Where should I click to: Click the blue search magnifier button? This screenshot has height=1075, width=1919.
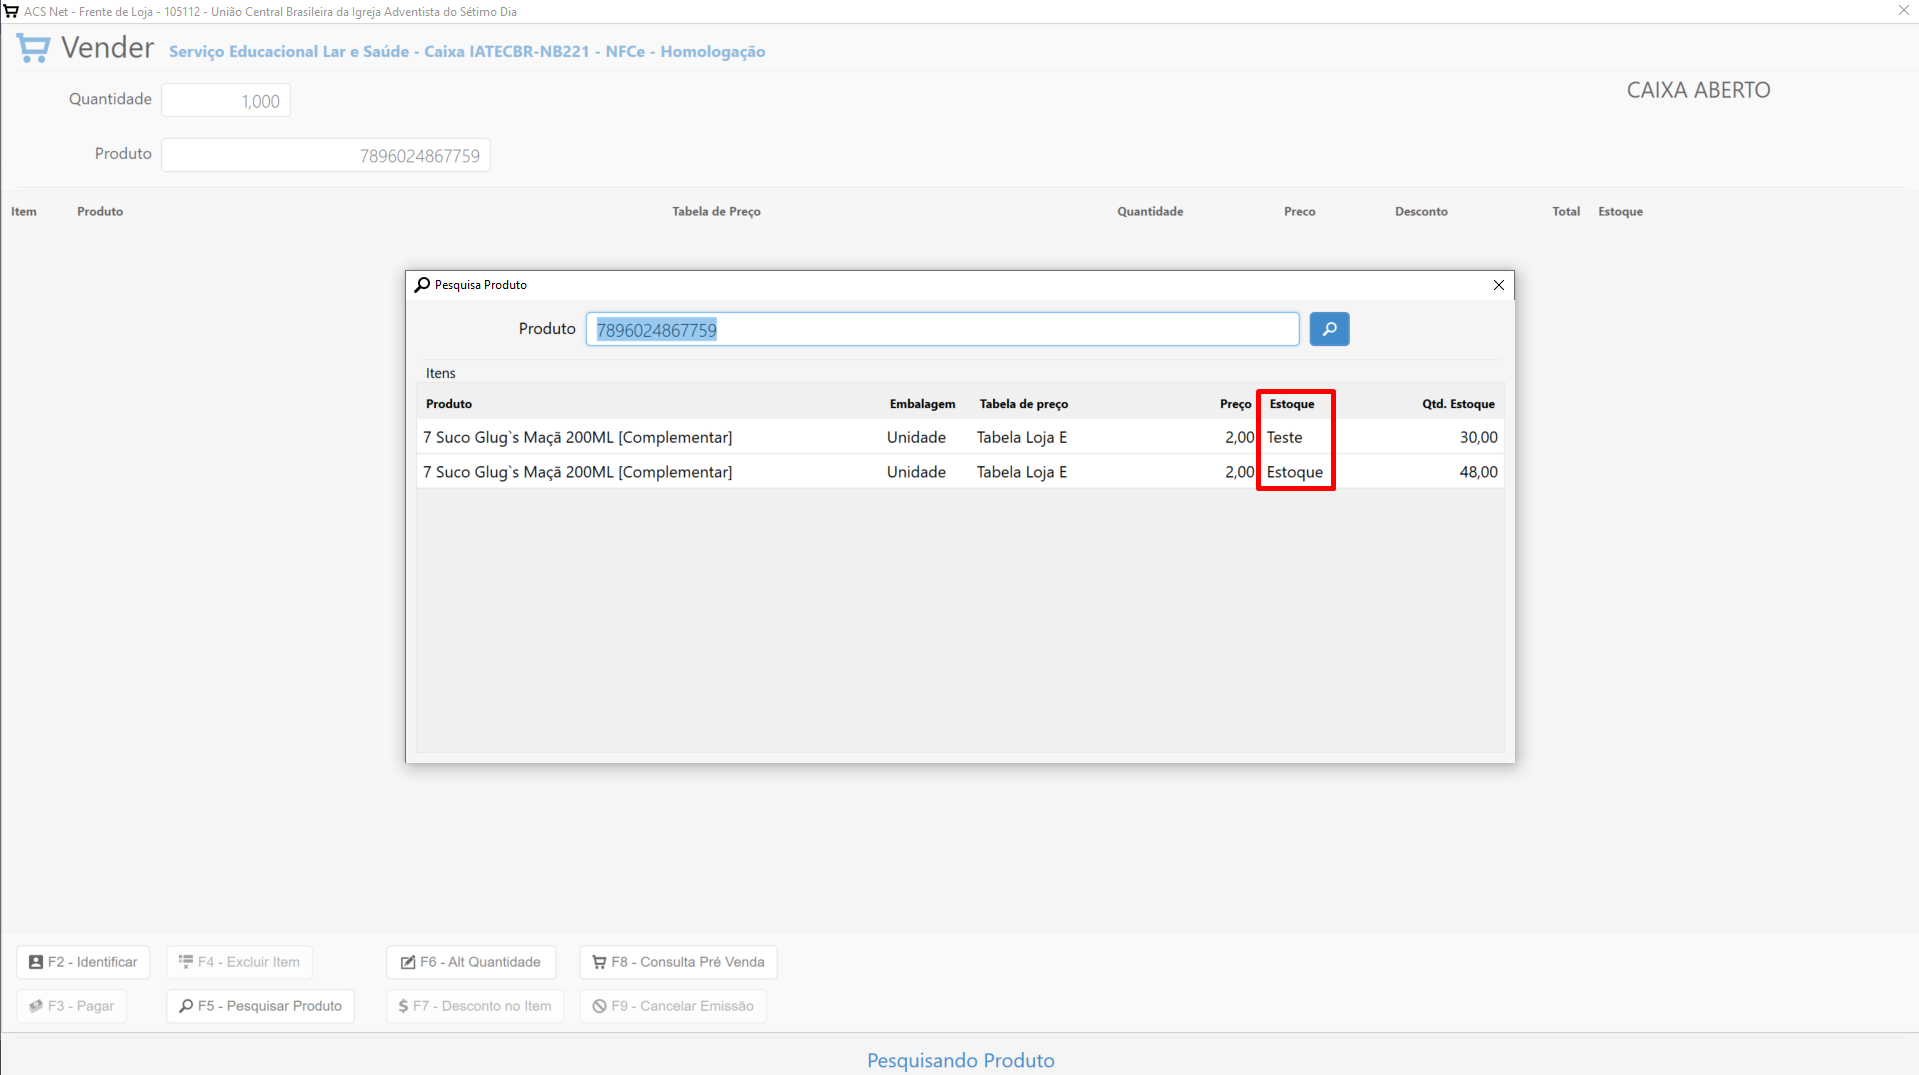1329,329
